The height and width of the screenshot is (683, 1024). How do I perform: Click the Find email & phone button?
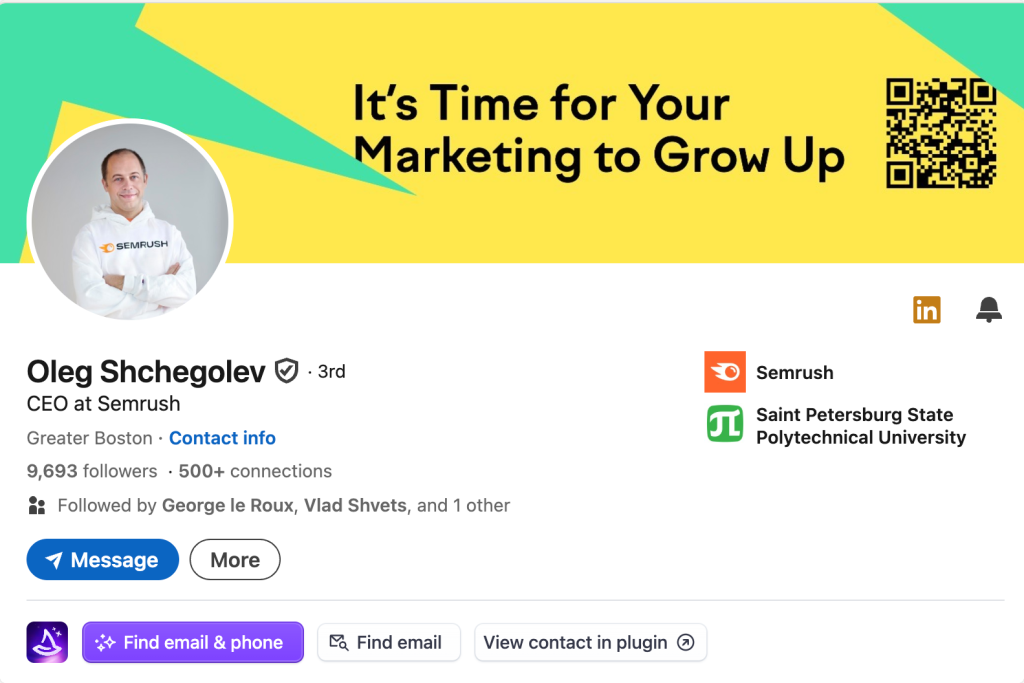click(192, 642)
